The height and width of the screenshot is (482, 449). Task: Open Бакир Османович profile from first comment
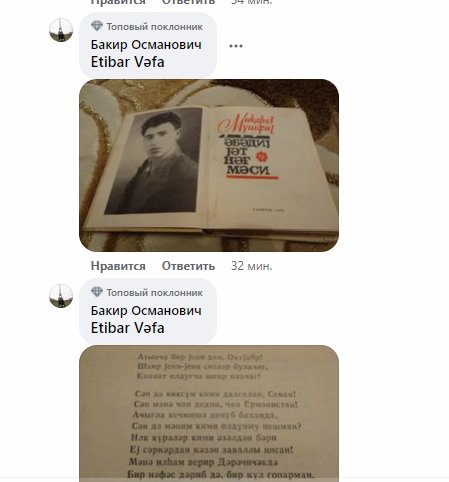pyautogui.click(x=146, y=45)
